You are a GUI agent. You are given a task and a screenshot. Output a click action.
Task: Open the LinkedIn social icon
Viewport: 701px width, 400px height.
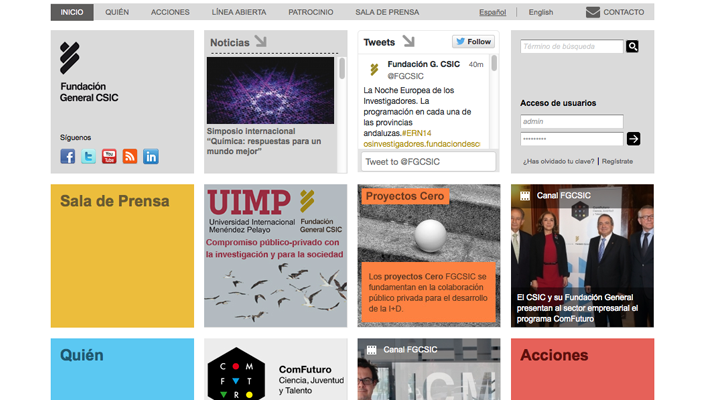pos(151,156)
